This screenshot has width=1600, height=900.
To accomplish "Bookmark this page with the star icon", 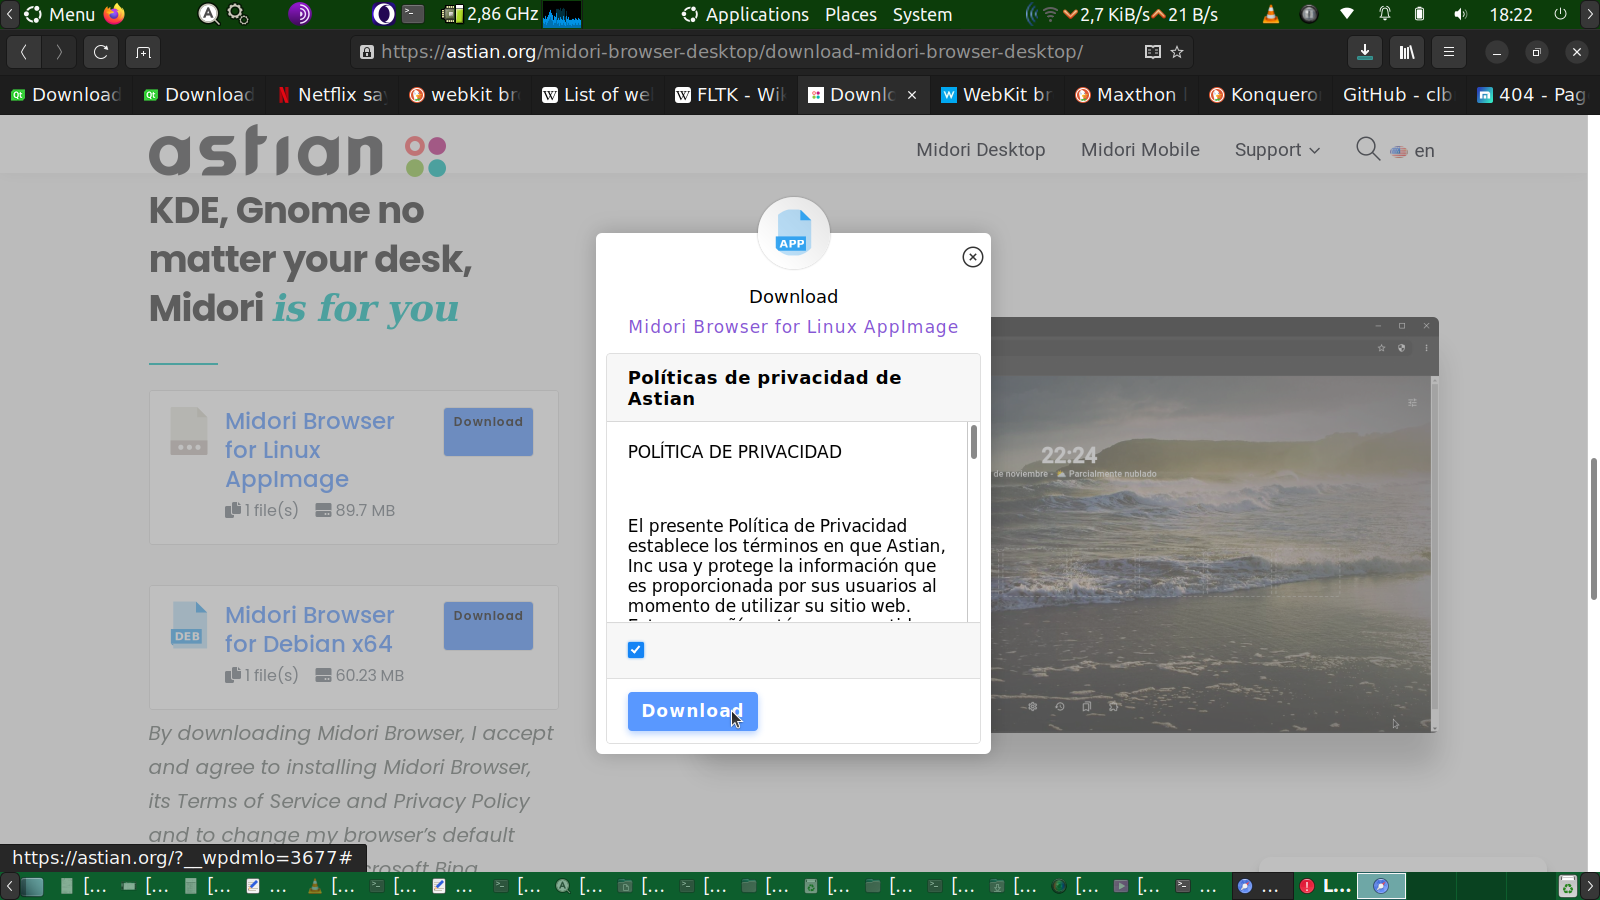I will click(x=1177, y=52).
